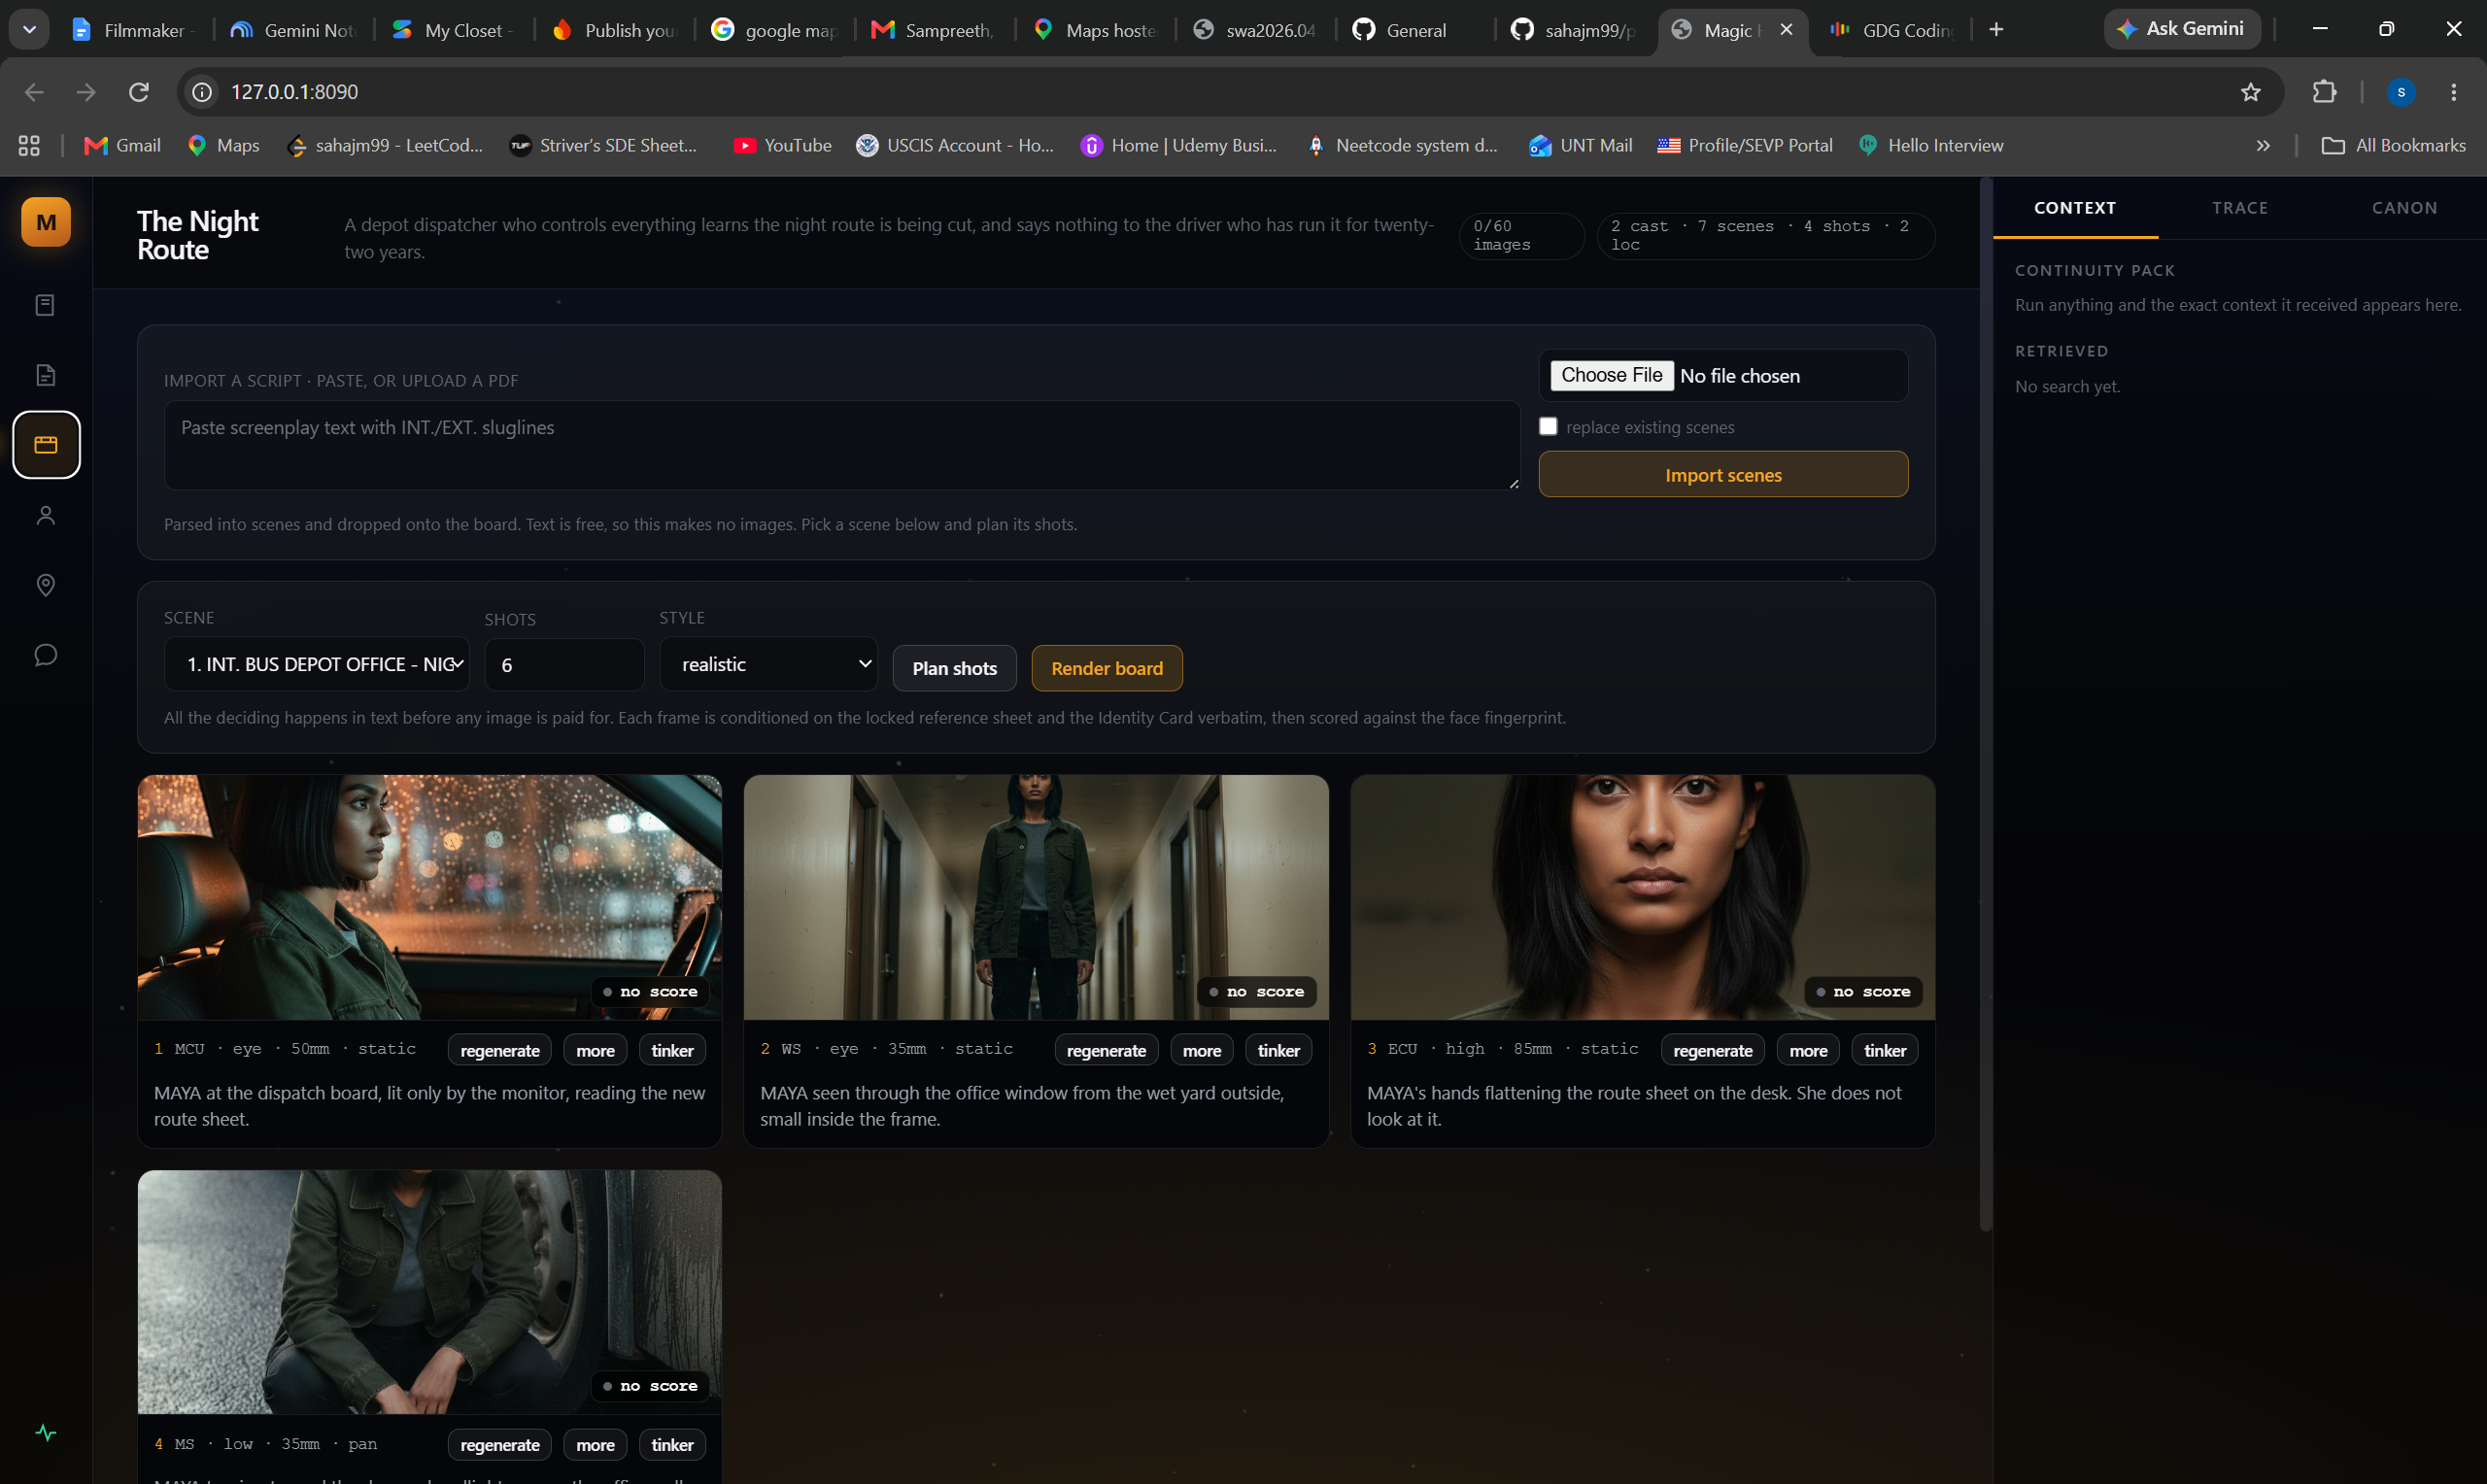2487x1484 pixels.
Task: Click tinker on shot 3
Action: [1885, 1050]
